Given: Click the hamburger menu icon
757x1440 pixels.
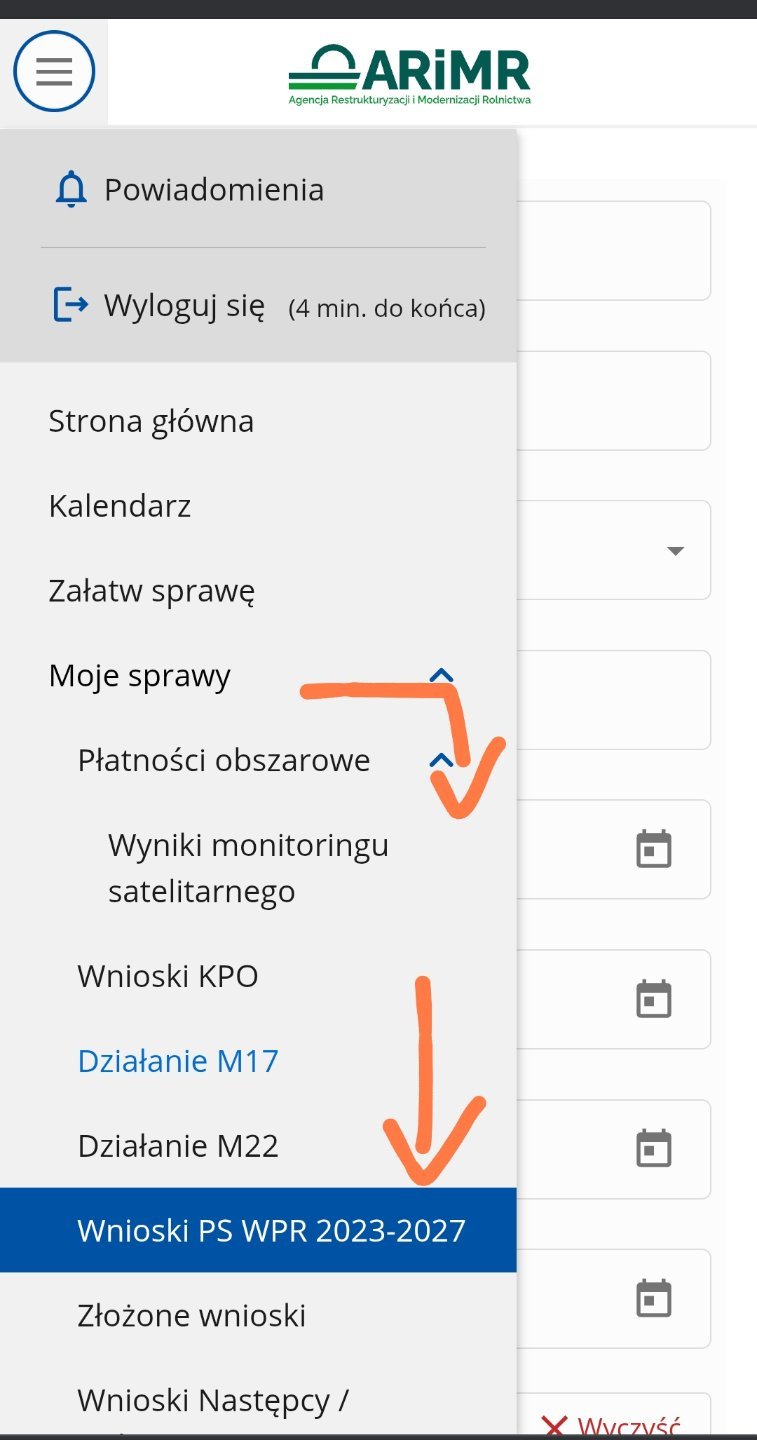Looking at the screenshot, I should click(54, 71).
